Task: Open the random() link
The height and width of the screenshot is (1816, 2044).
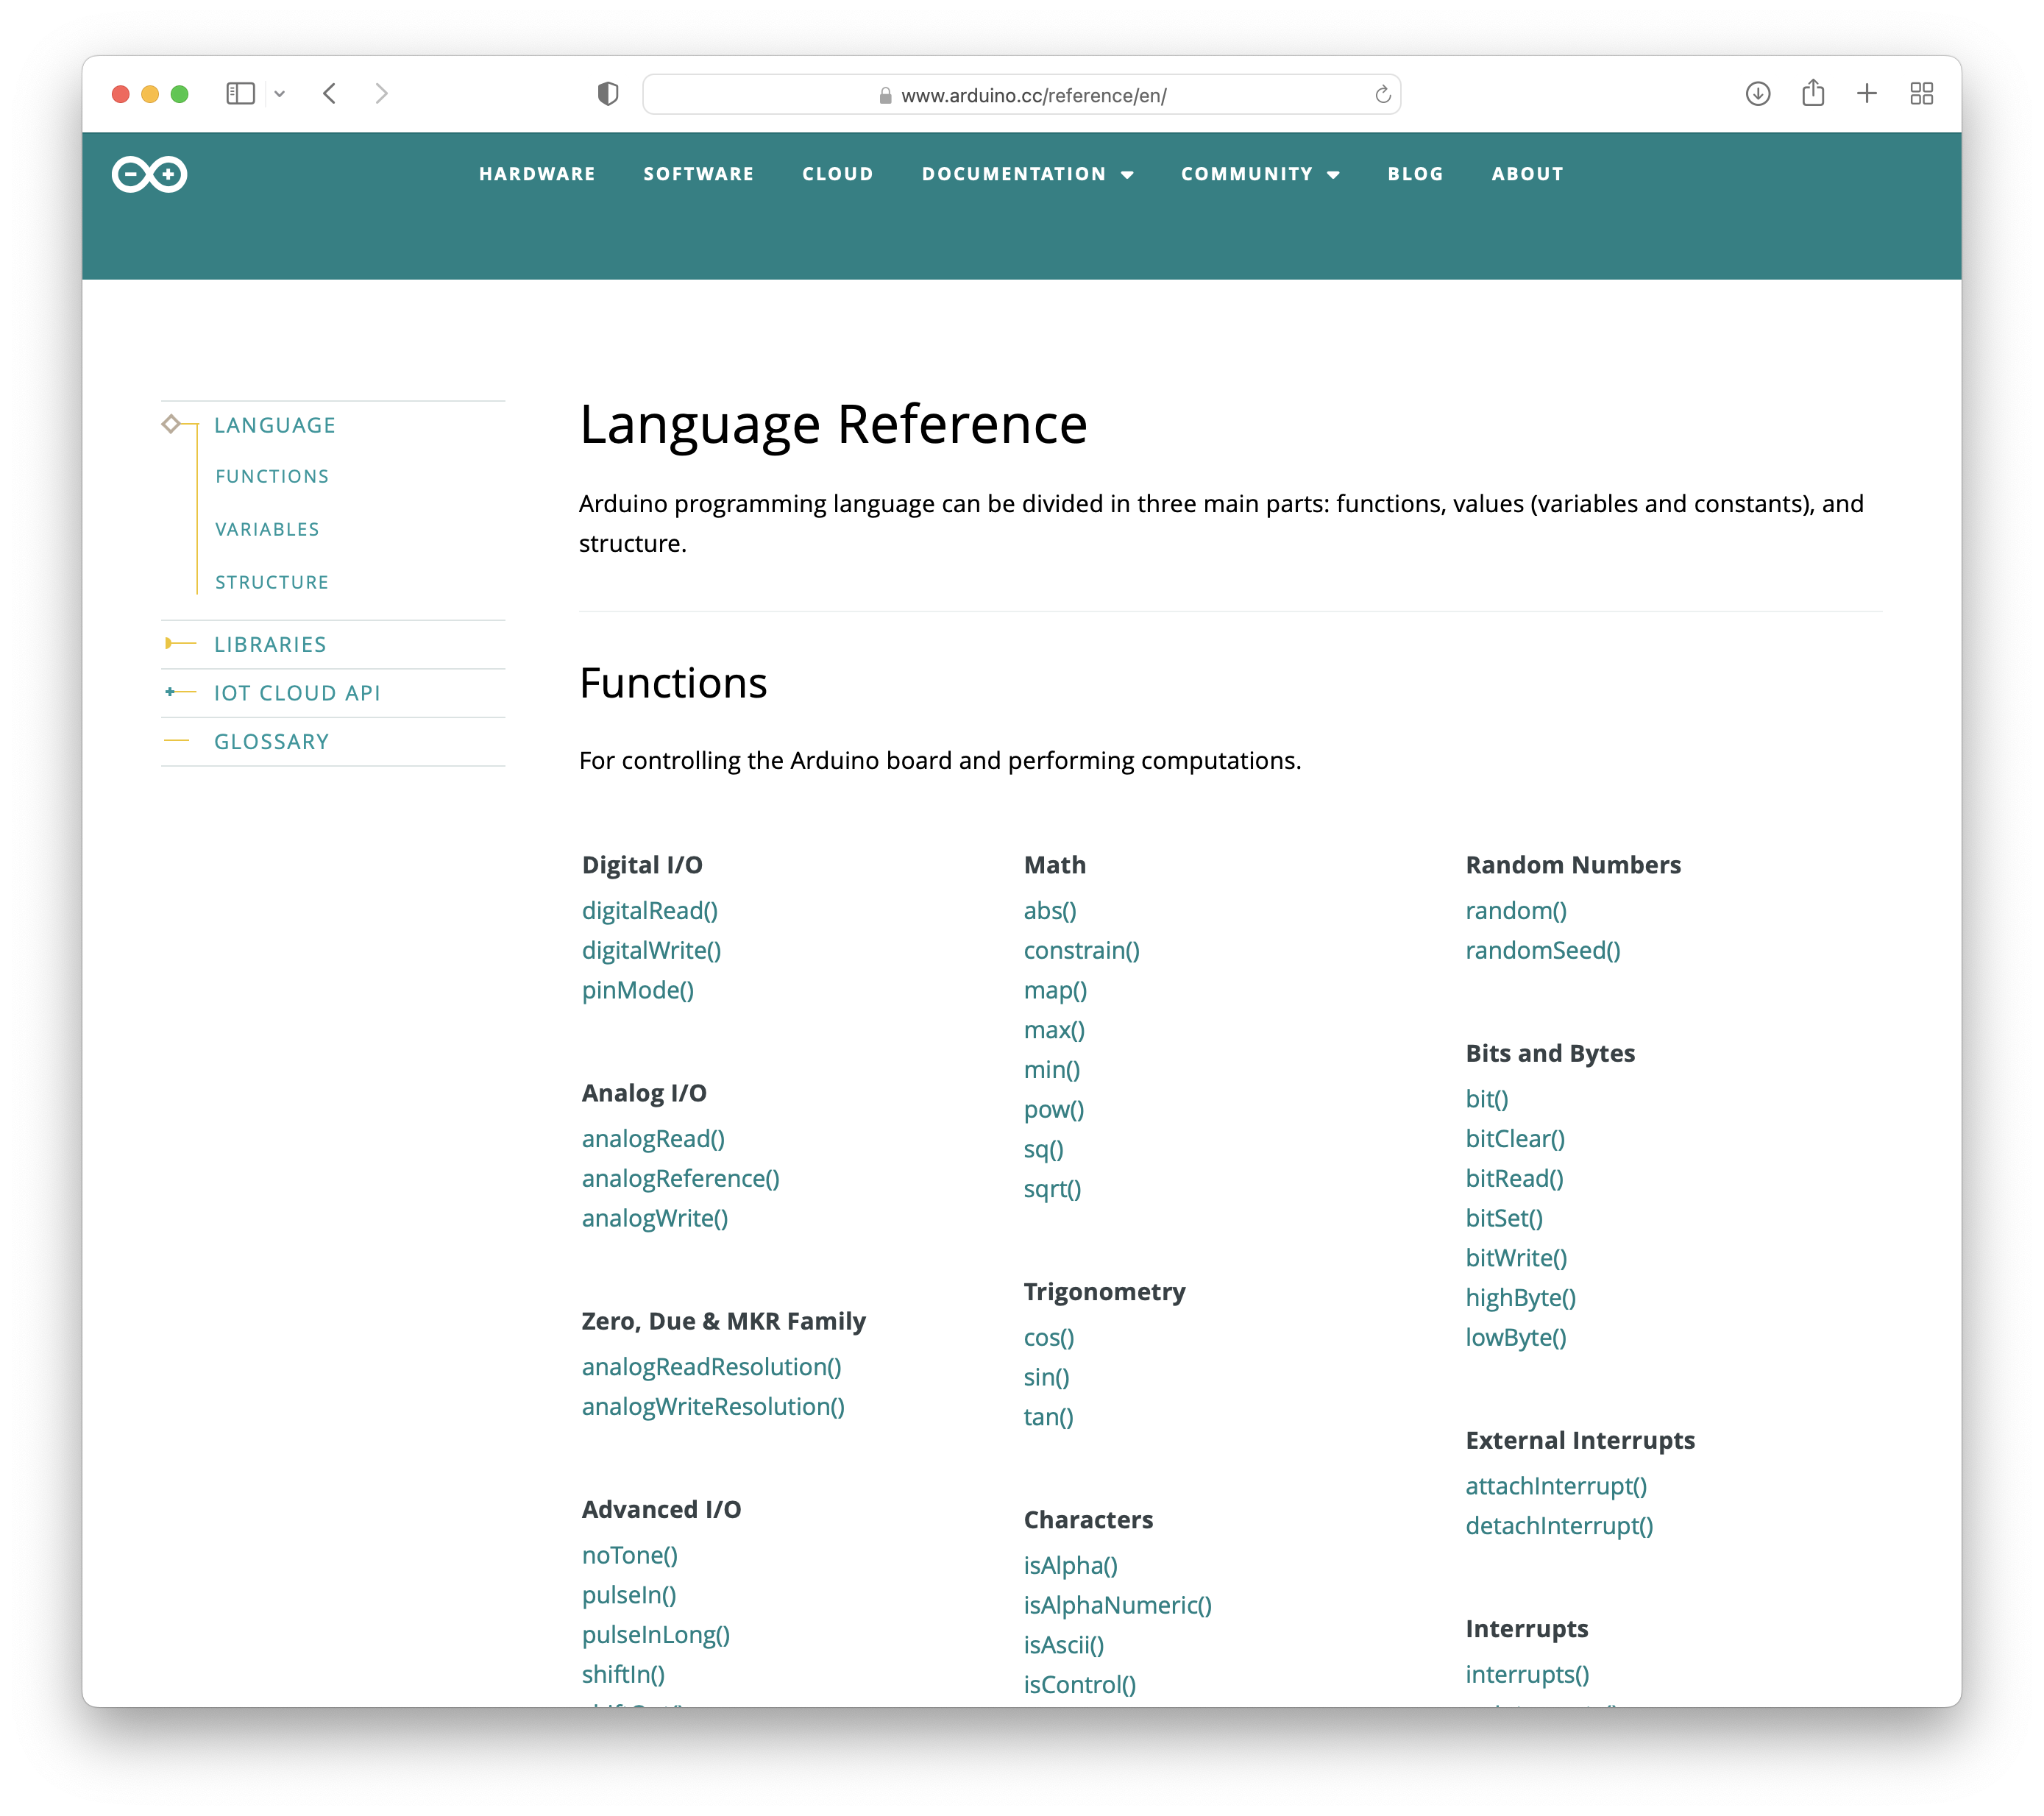Action: [x=1516, y=910]
